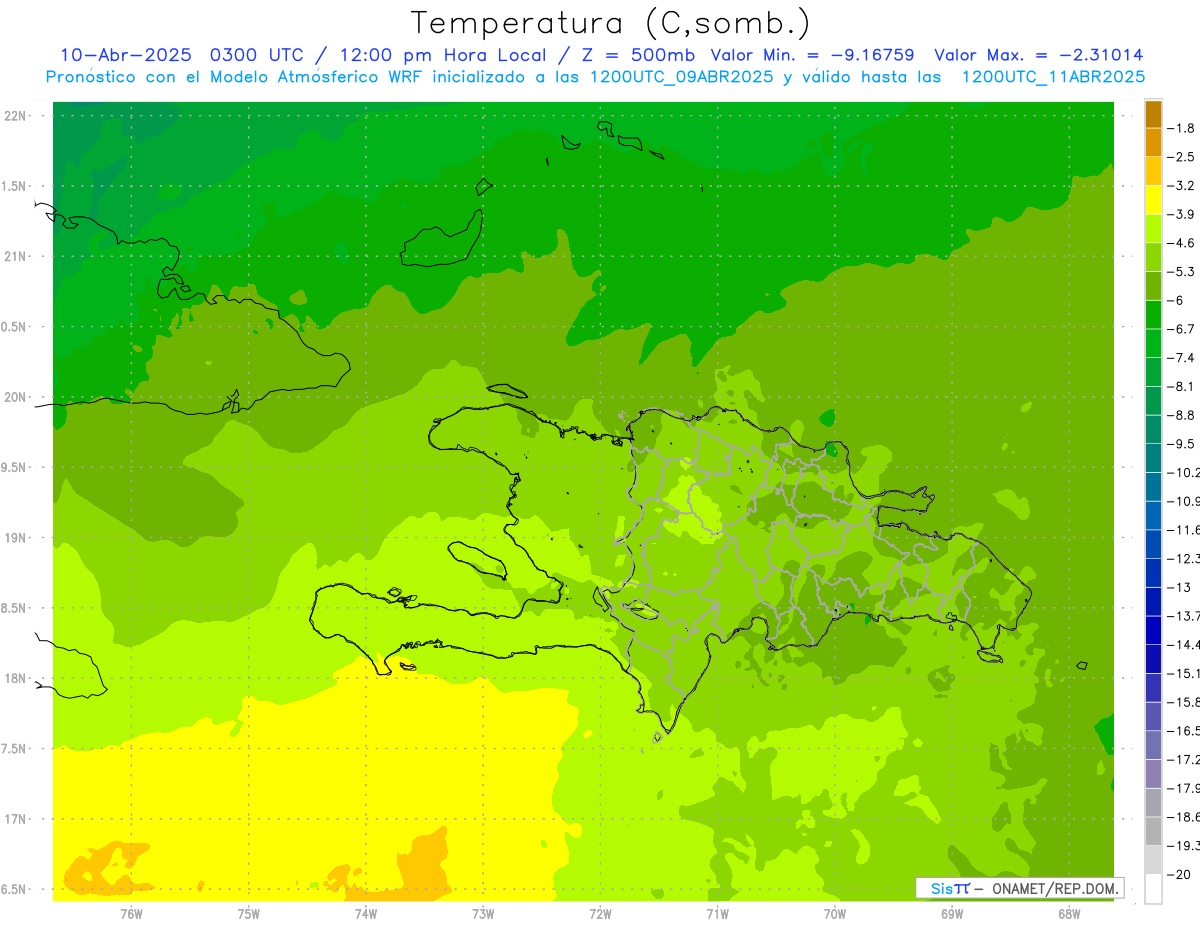Click the '-2.5' colorbar label

[1181, 157]
